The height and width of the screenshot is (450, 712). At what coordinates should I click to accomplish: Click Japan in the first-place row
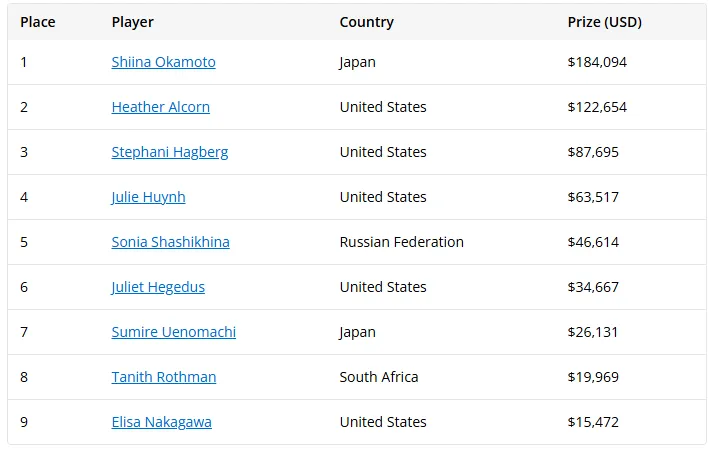click(358, 62)
